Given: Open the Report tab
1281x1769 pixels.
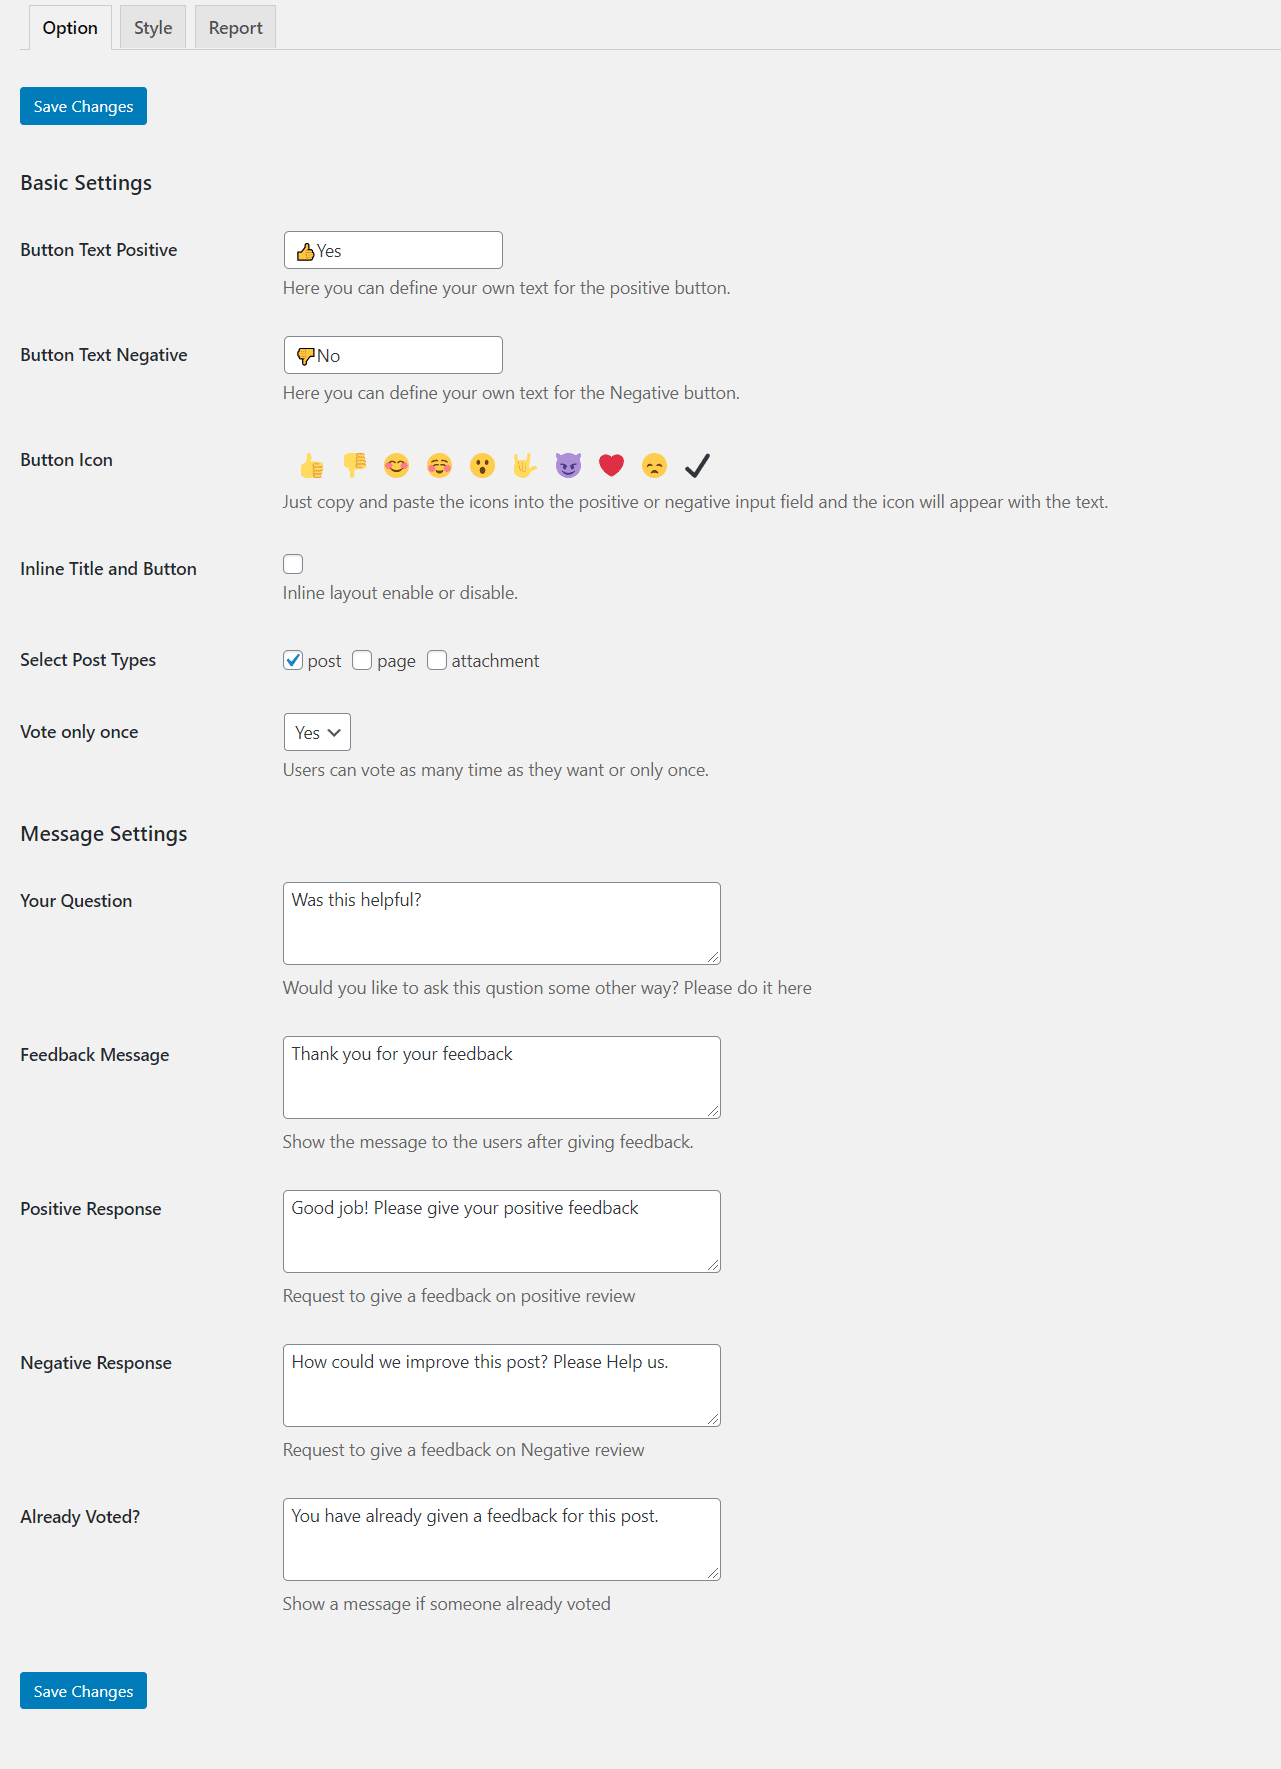Looking at the screenshot, I should (235, 28).
